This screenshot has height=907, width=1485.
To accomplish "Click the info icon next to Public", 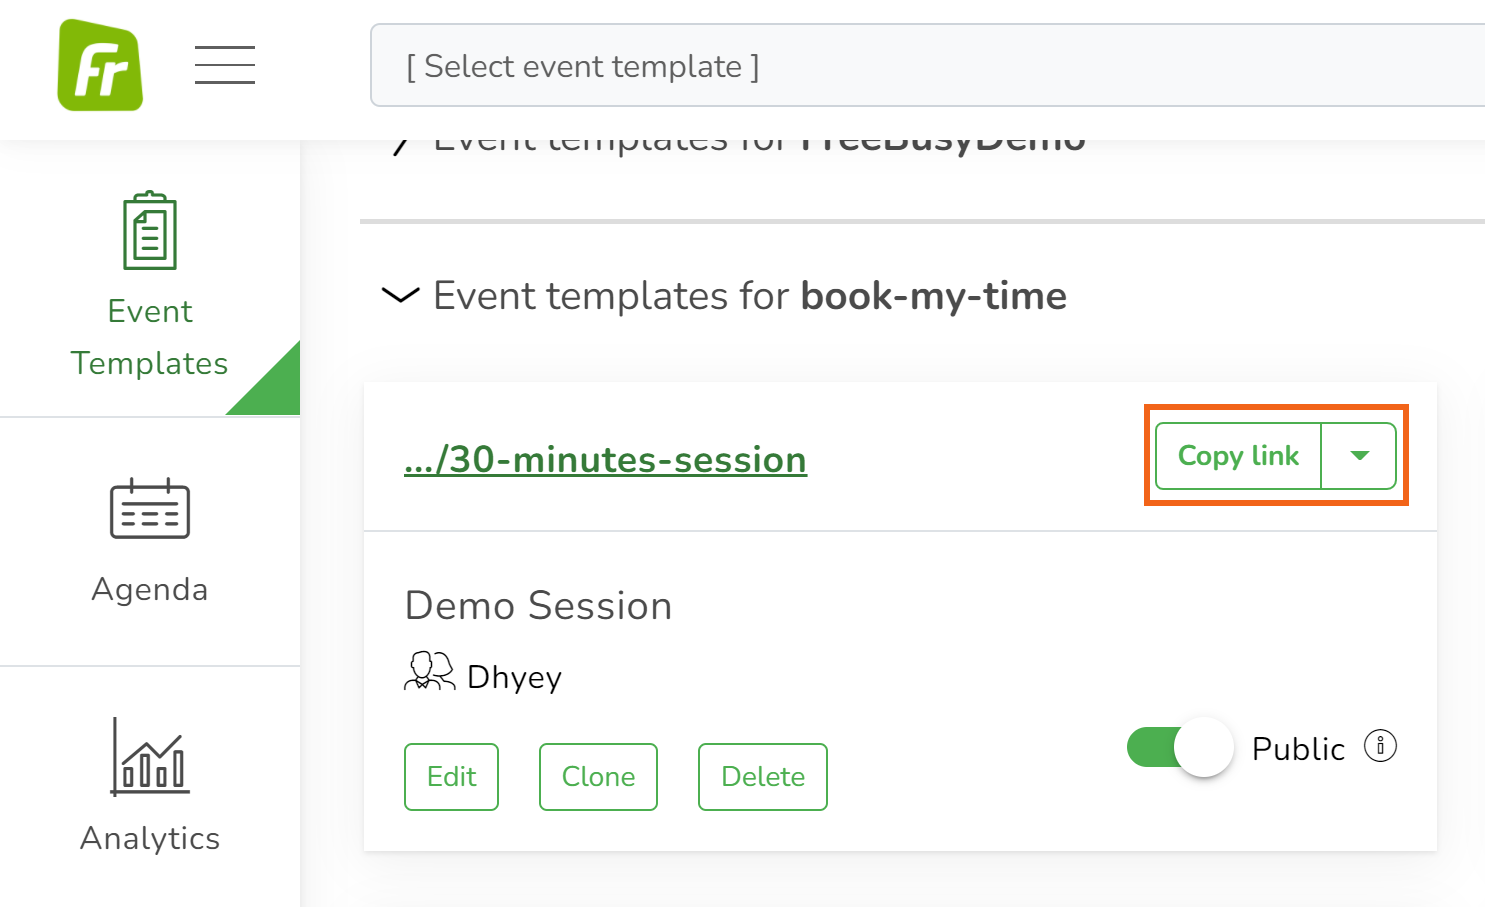I will tap(1380, 746).
